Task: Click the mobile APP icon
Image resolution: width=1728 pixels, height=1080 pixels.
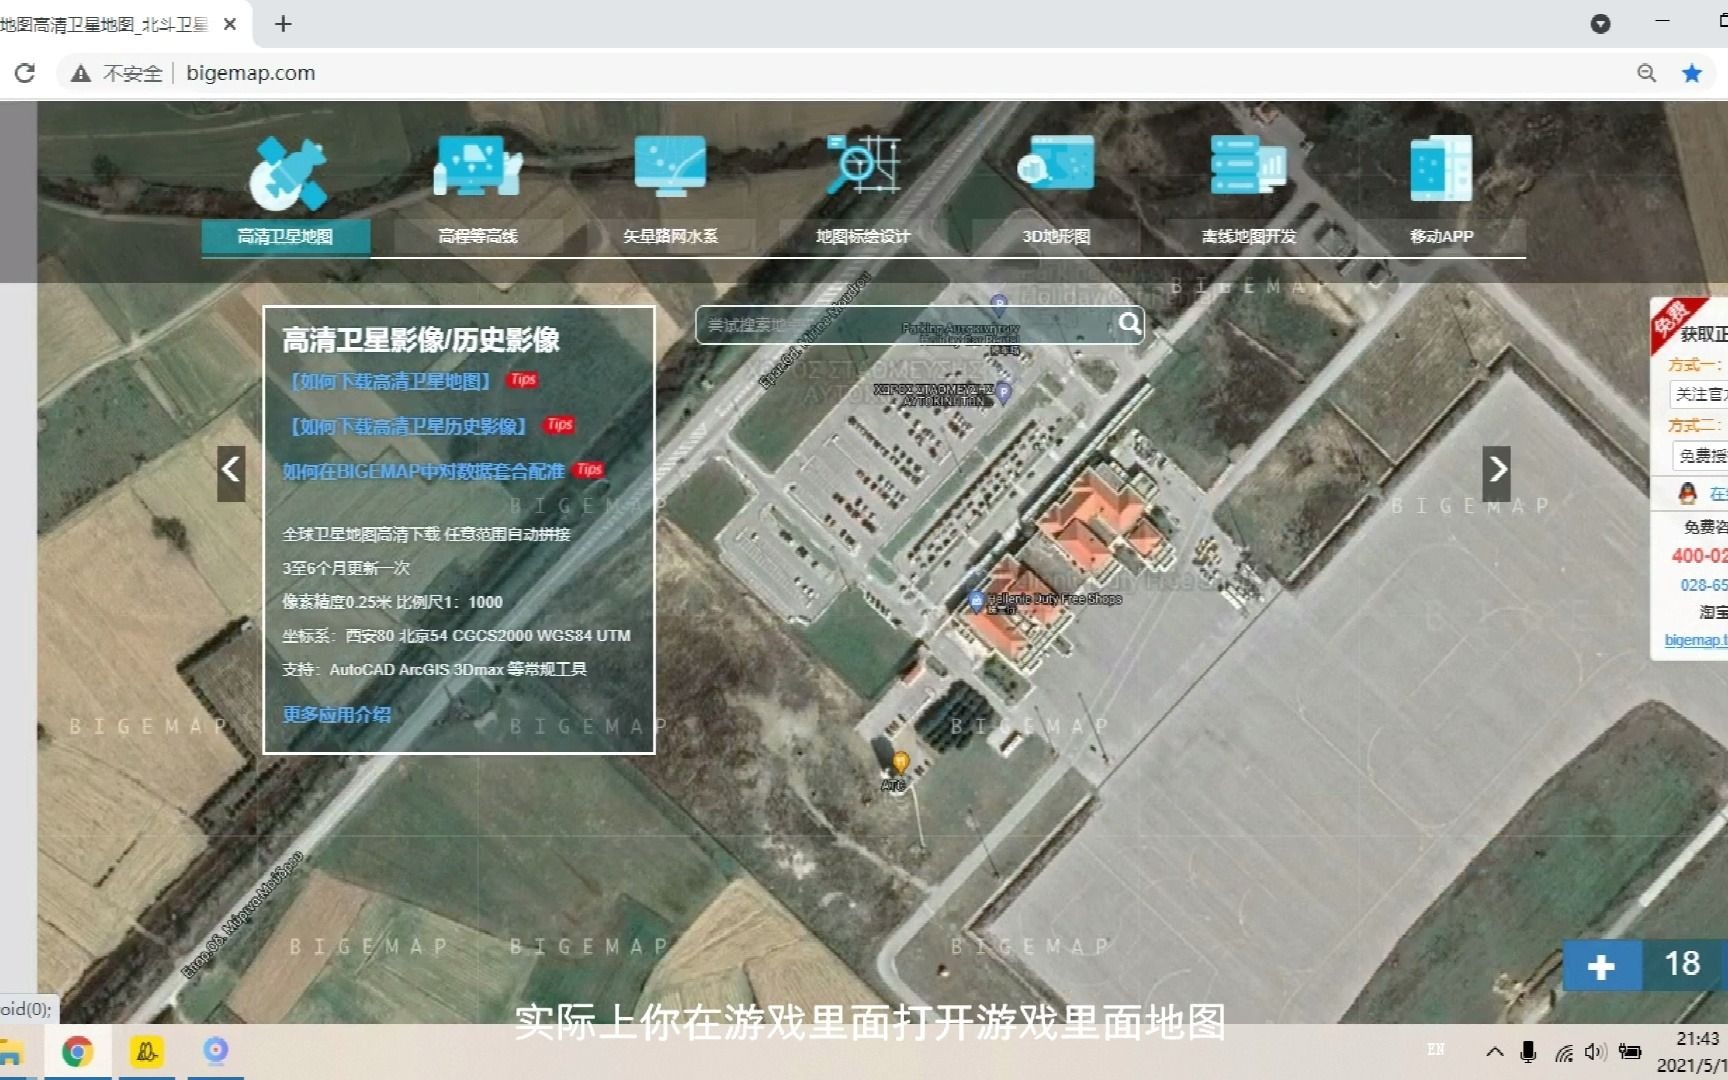Action: 1441,168
